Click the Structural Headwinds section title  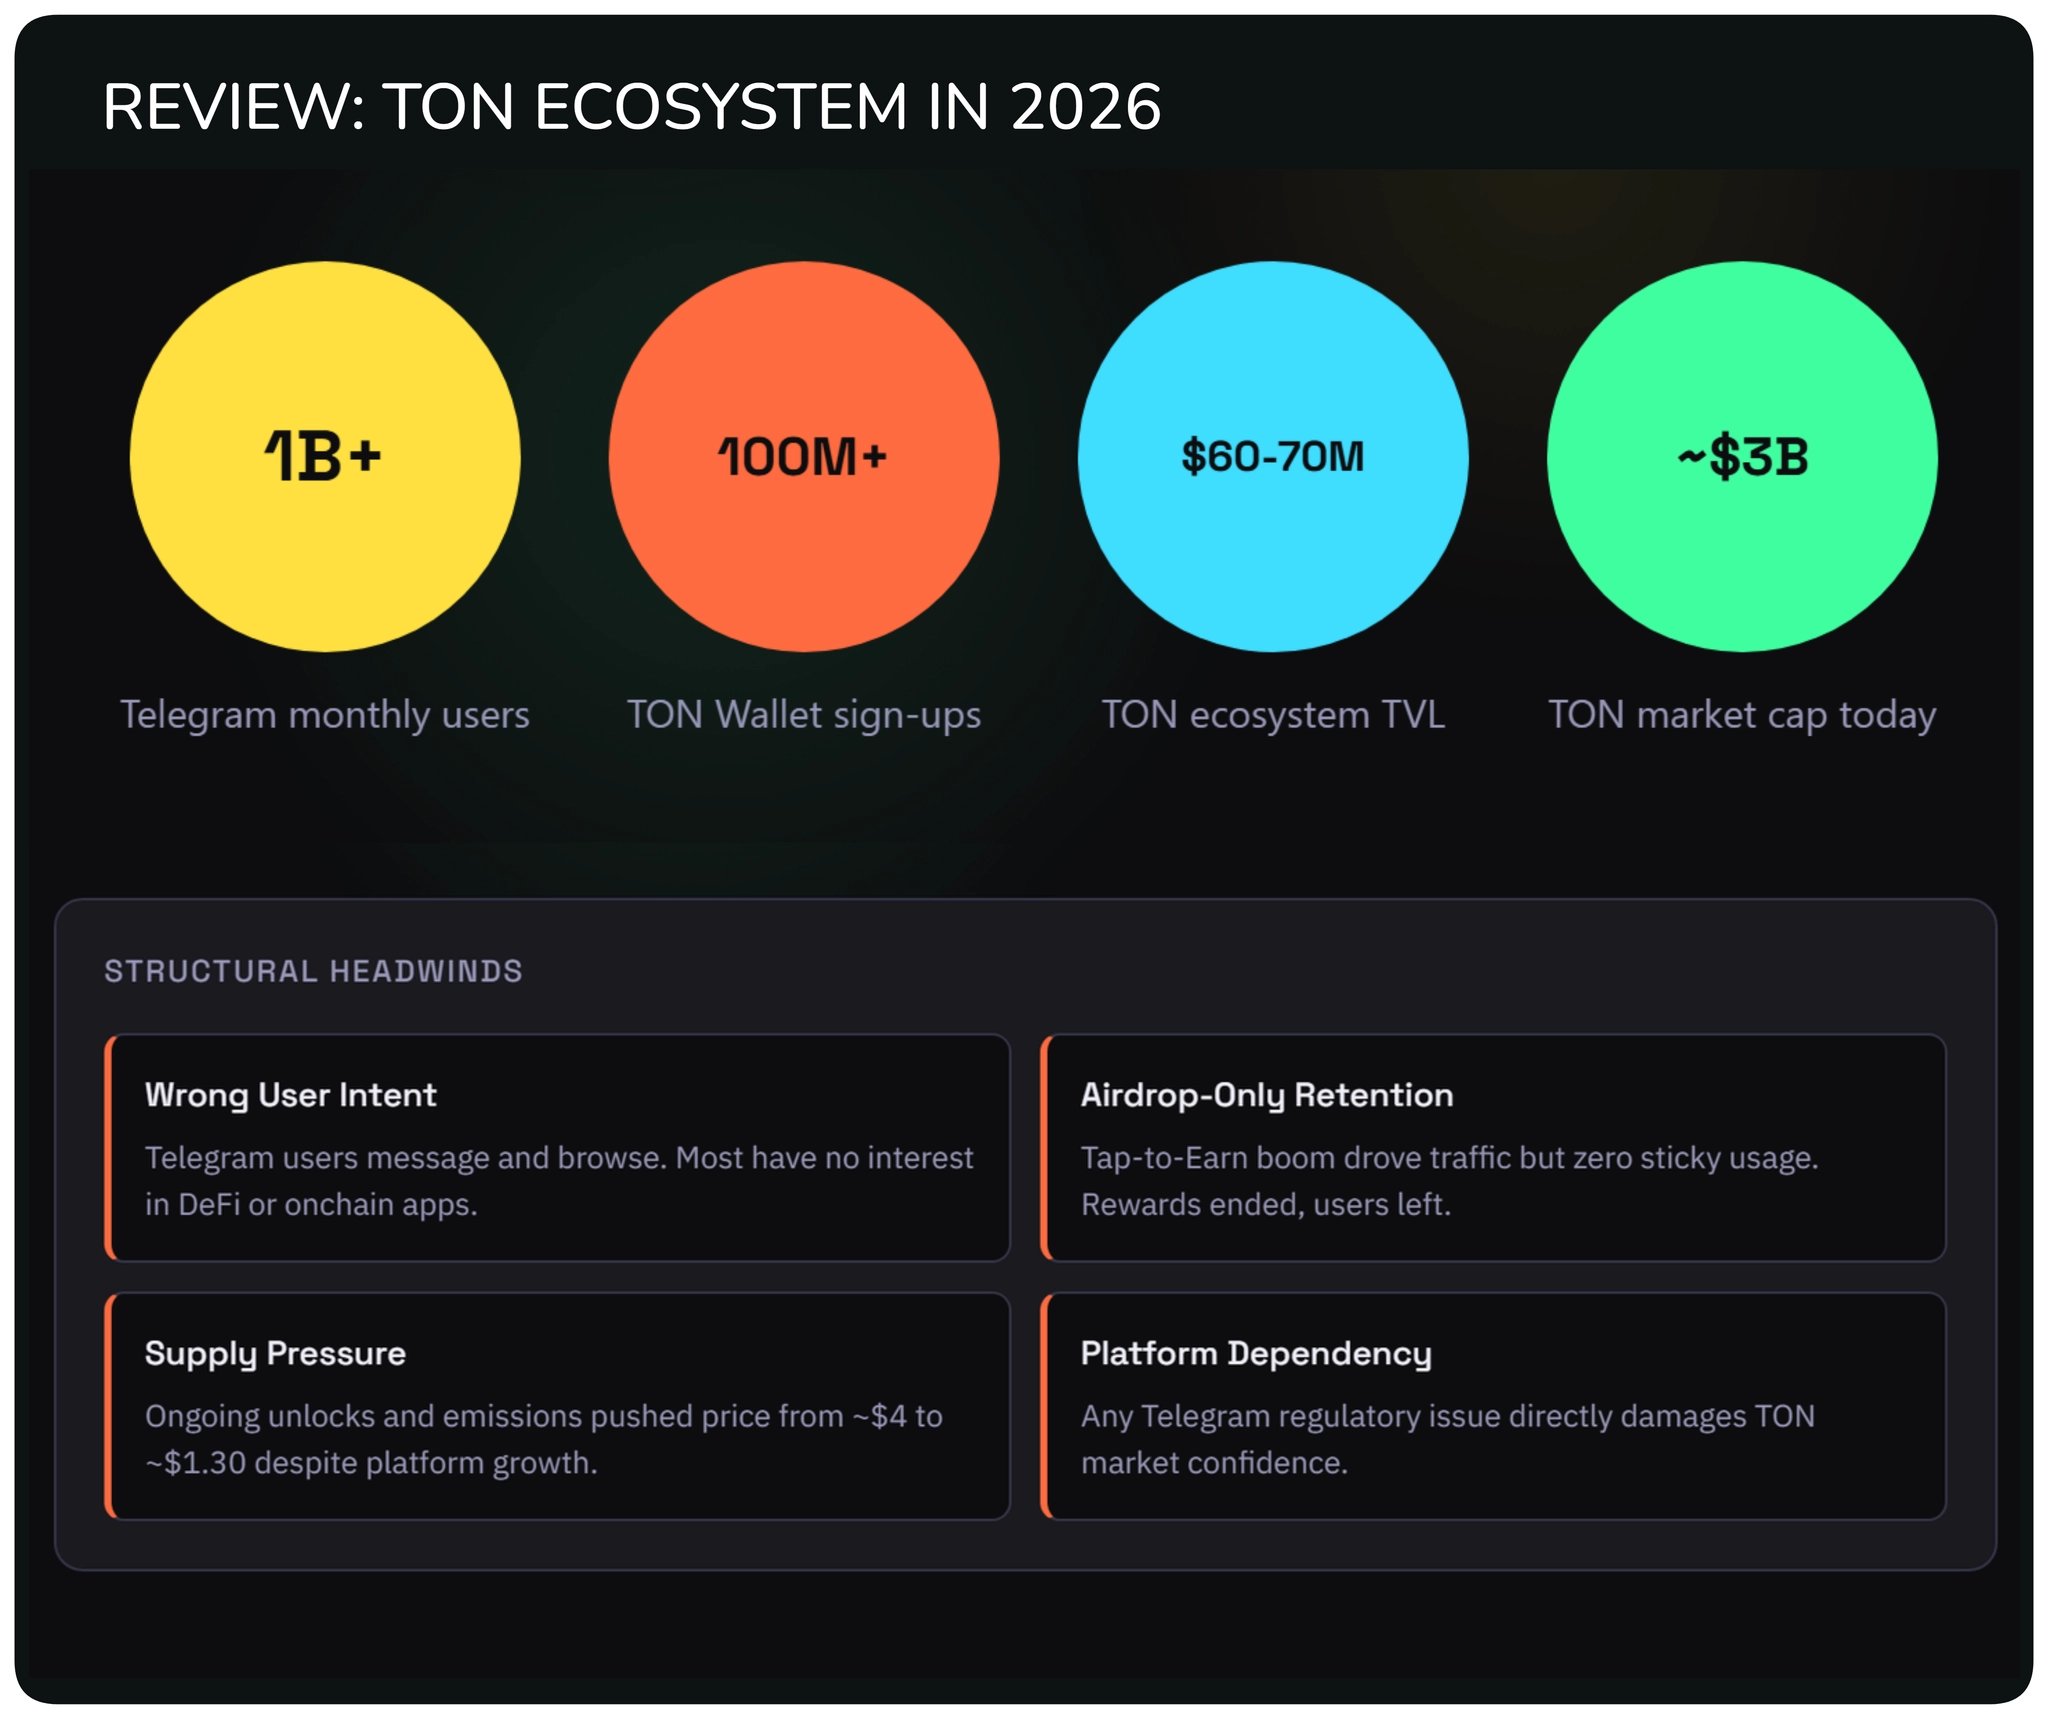point(313,971)
